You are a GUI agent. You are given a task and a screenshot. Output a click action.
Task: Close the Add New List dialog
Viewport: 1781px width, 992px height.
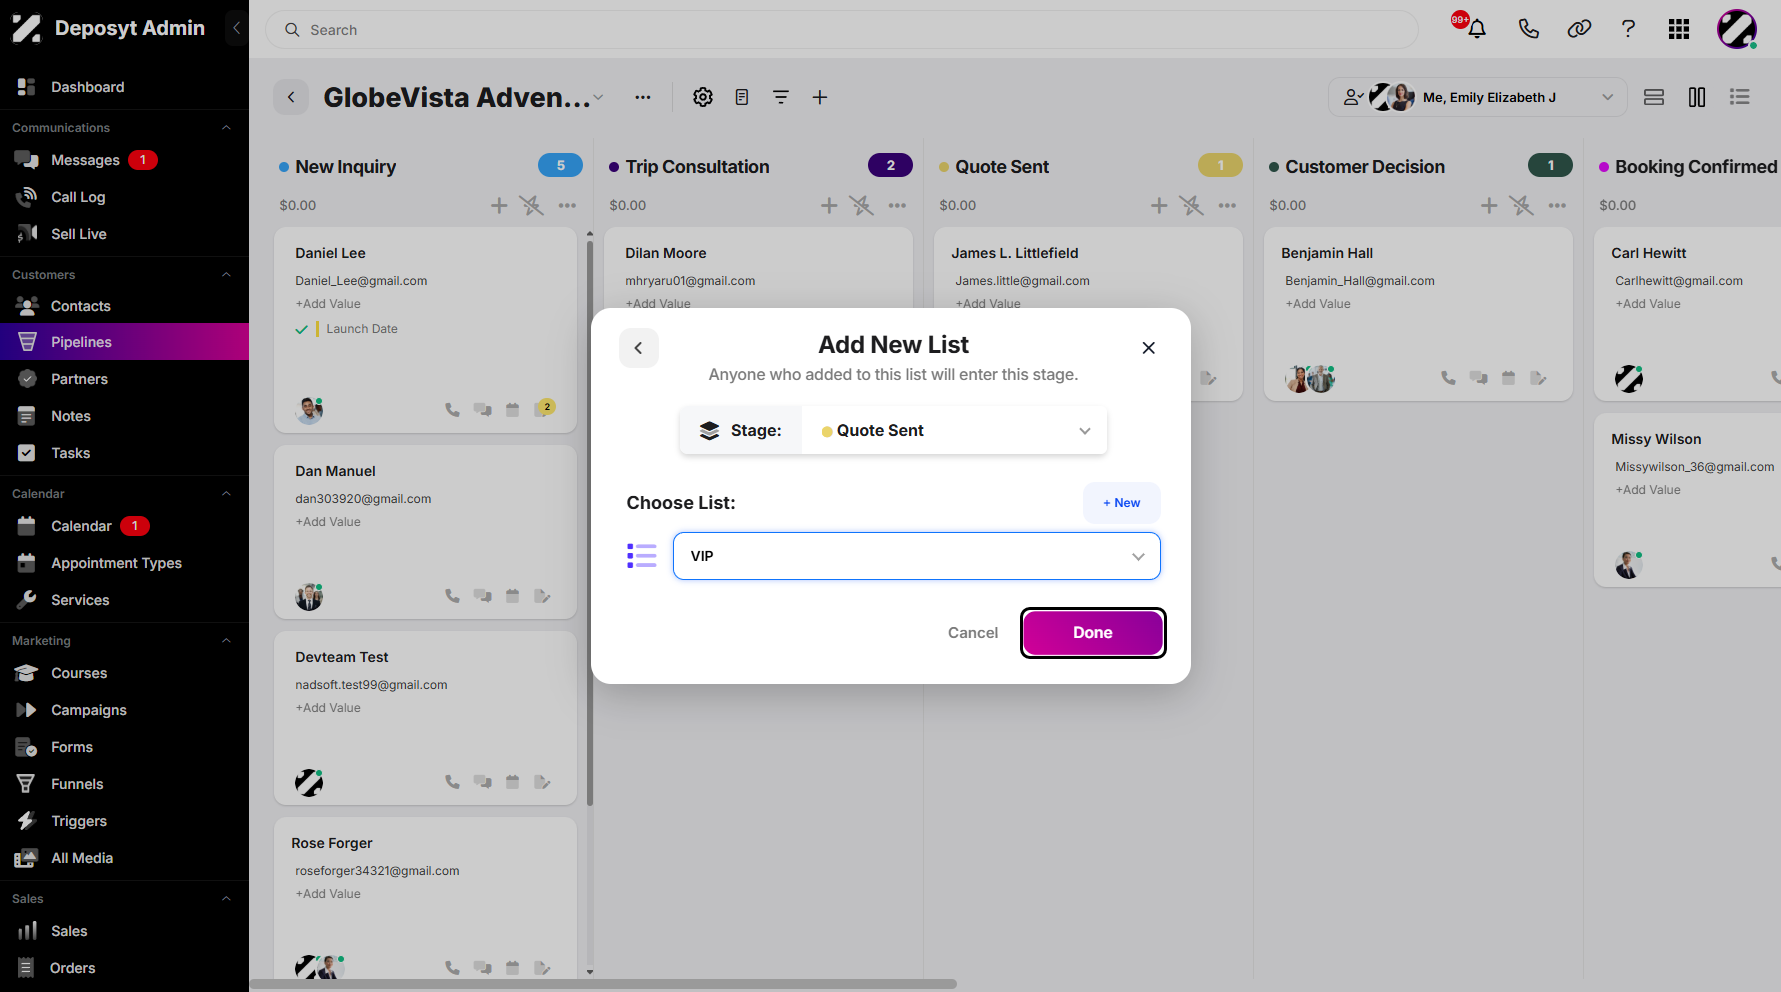(x=1148, y=348)
